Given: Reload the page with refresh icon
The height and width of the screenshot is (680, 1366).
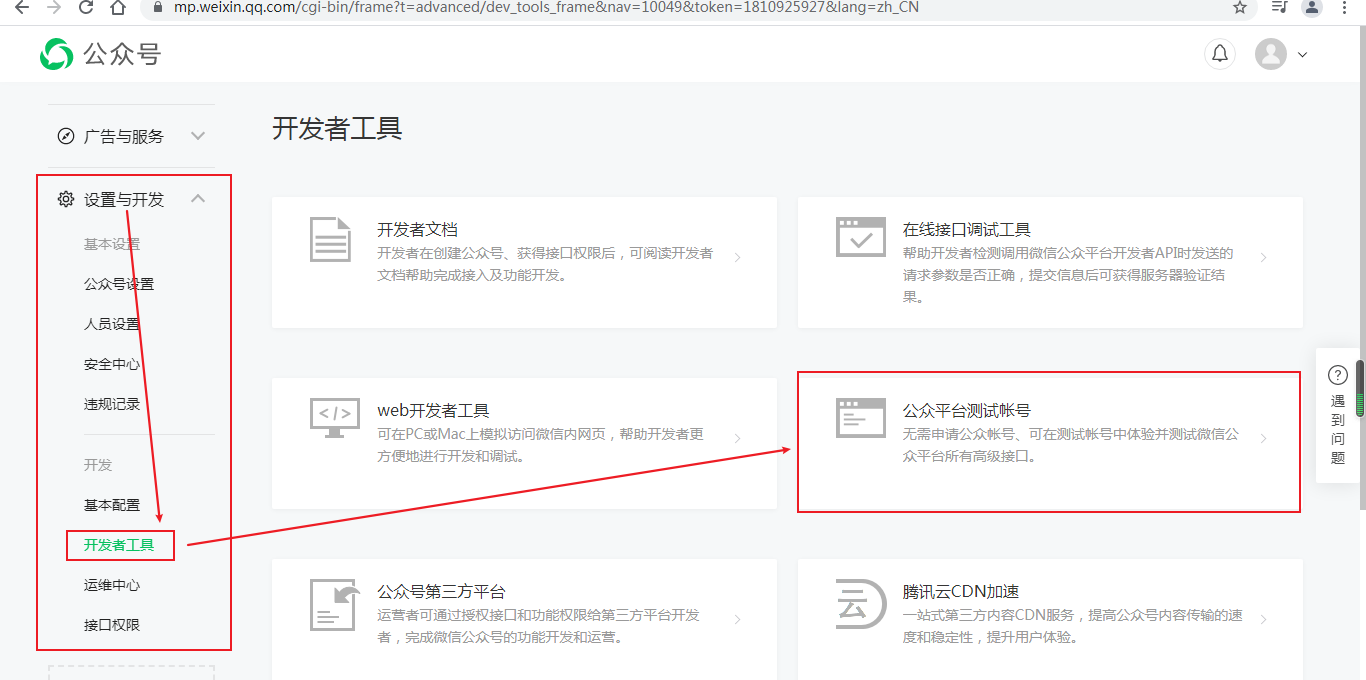Looking at the screenshot, I should pyautogui.click(x=86, y=7).
